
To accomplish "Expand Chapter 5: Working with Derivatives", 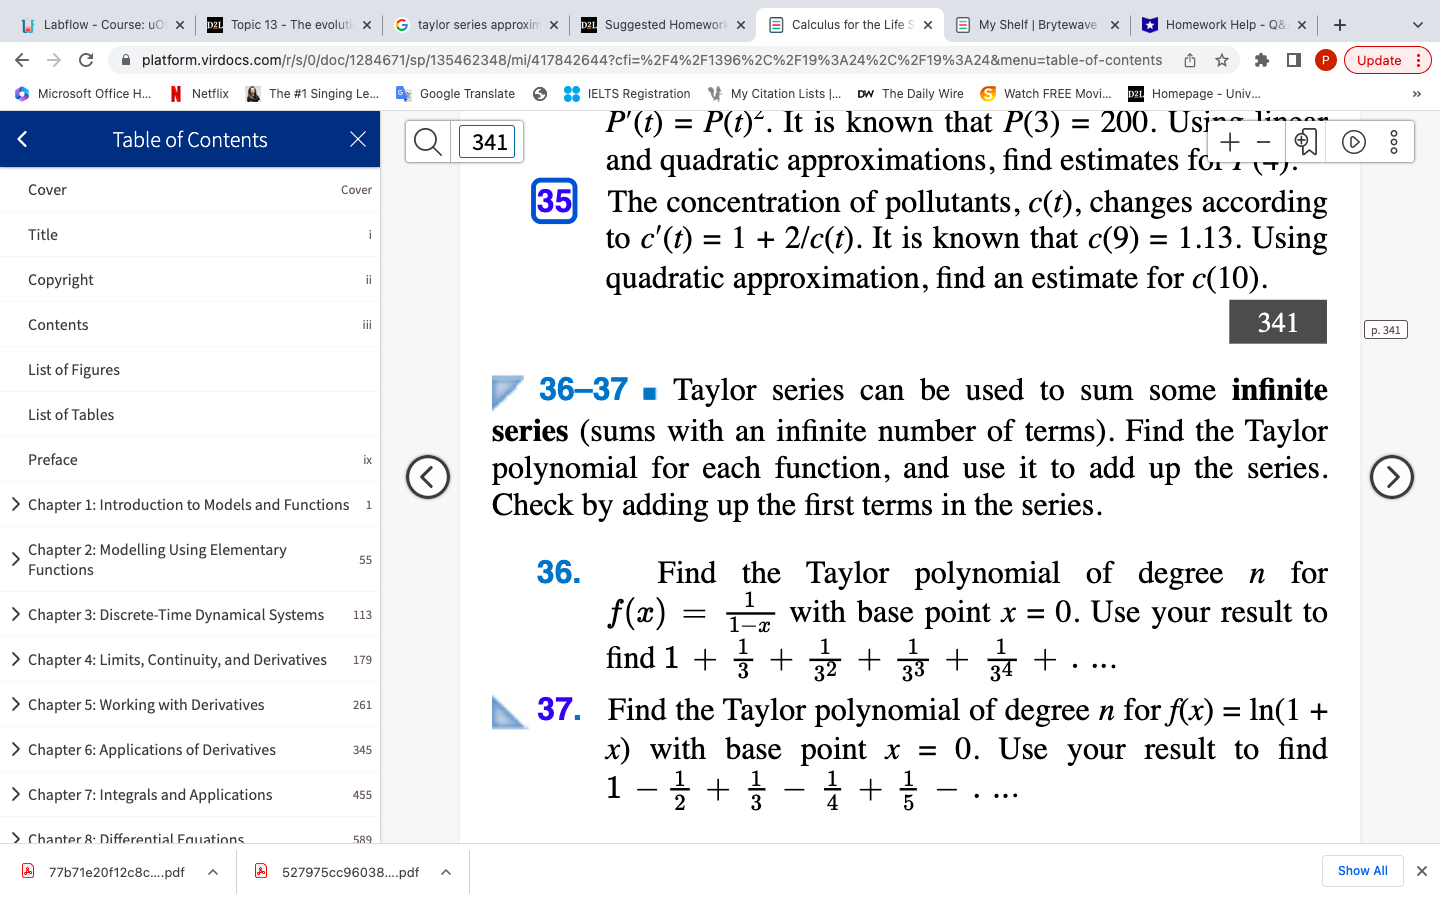I will [15, 704].
